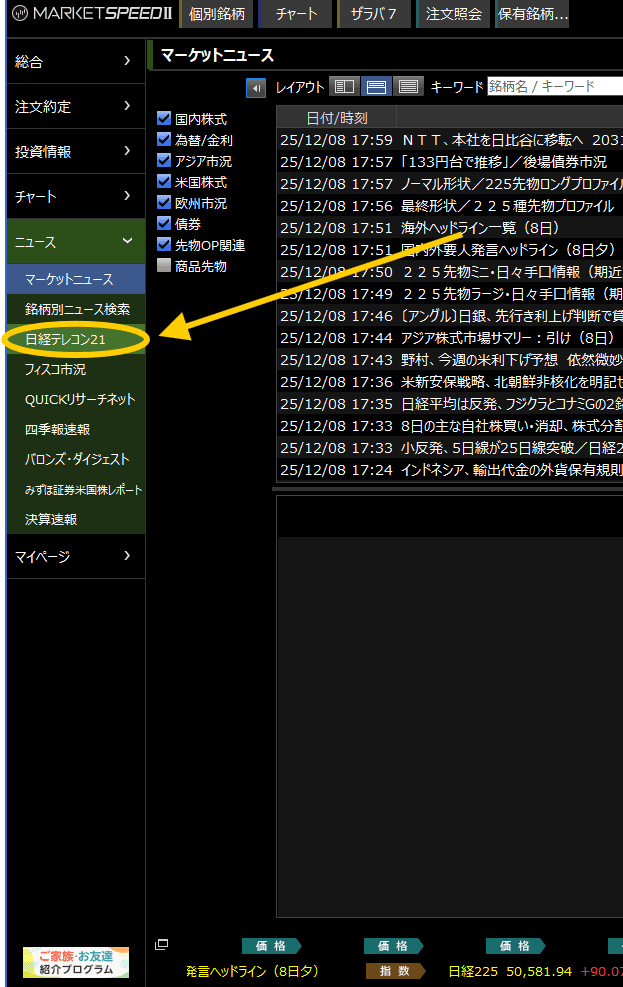Expand the チャート sidebar menu
This screenshot has width=623, height=987.
(x=76, y=196)
